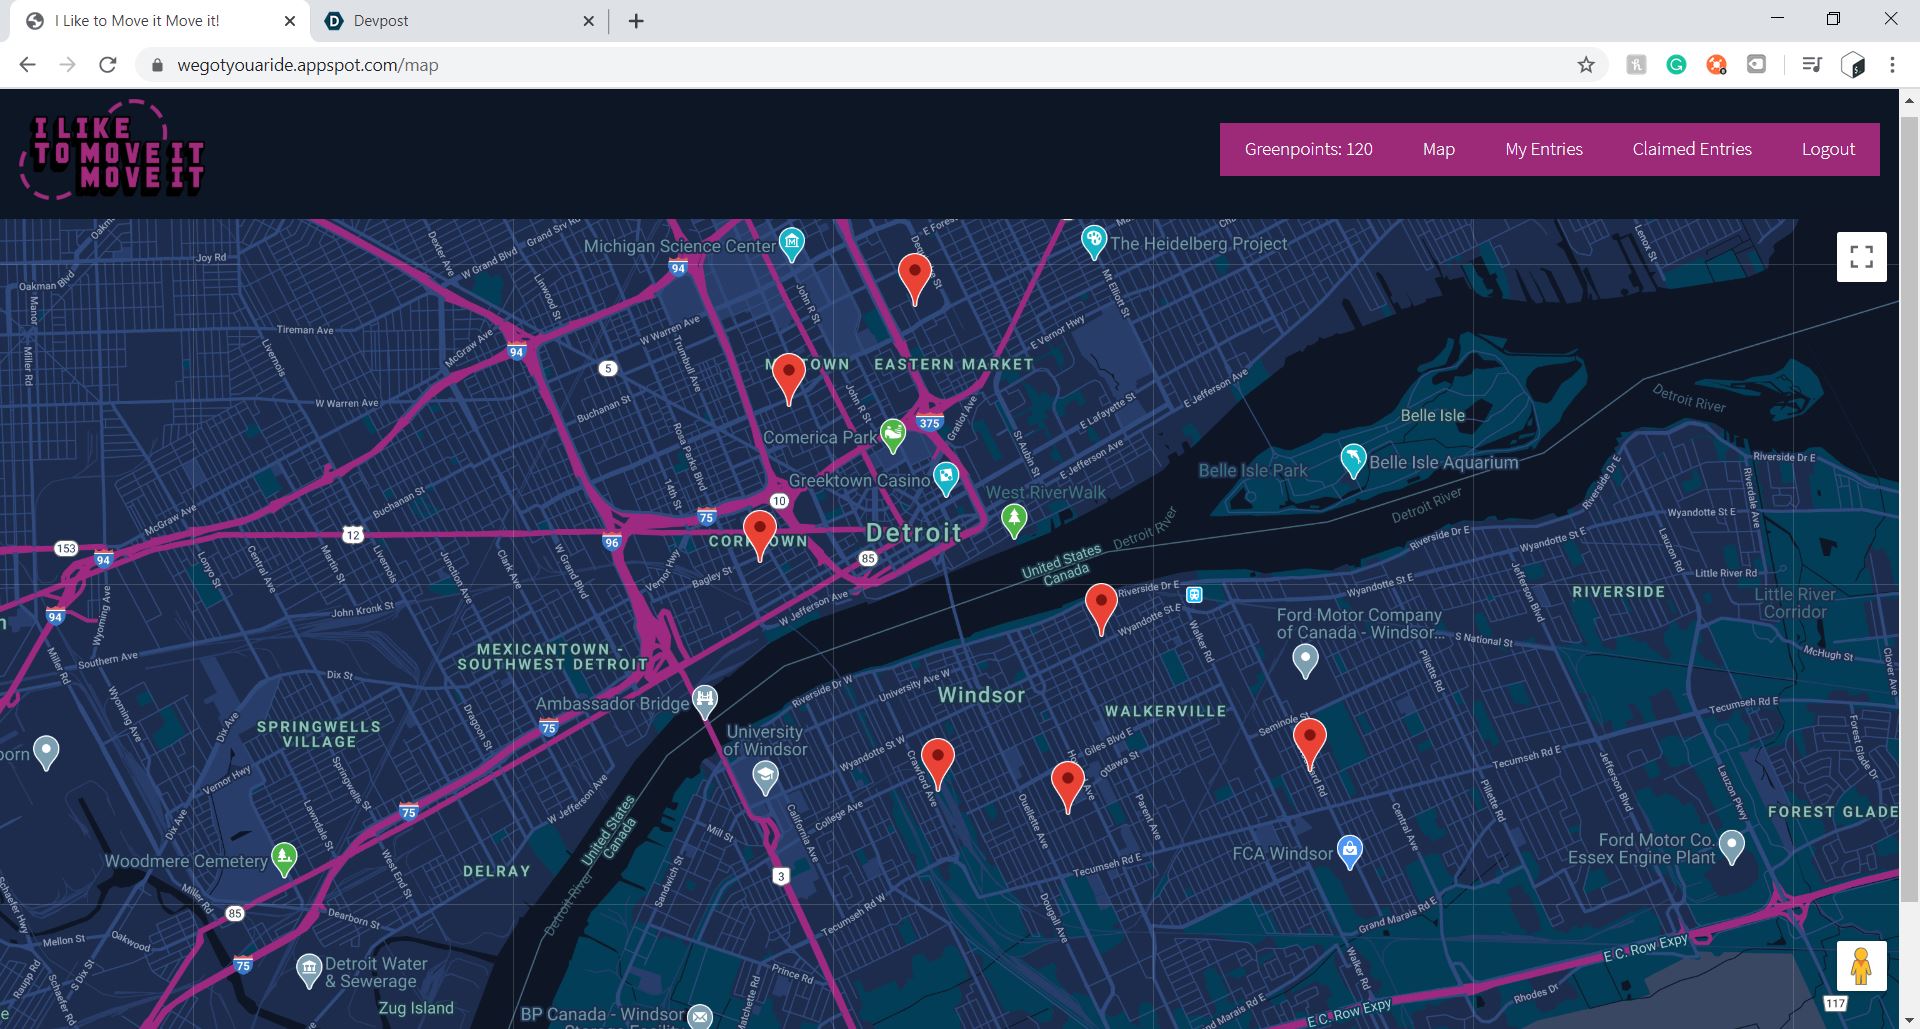Image resolution: width=1920 pixels, height=1029 pixels.
Task: Go back to the previous page
Action: (27, 65)
